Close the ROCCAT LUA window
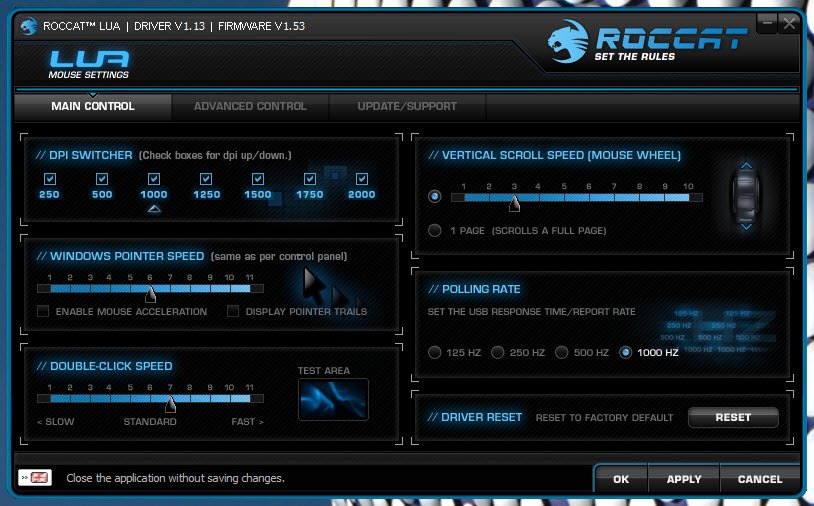 [x=790, y=23]
